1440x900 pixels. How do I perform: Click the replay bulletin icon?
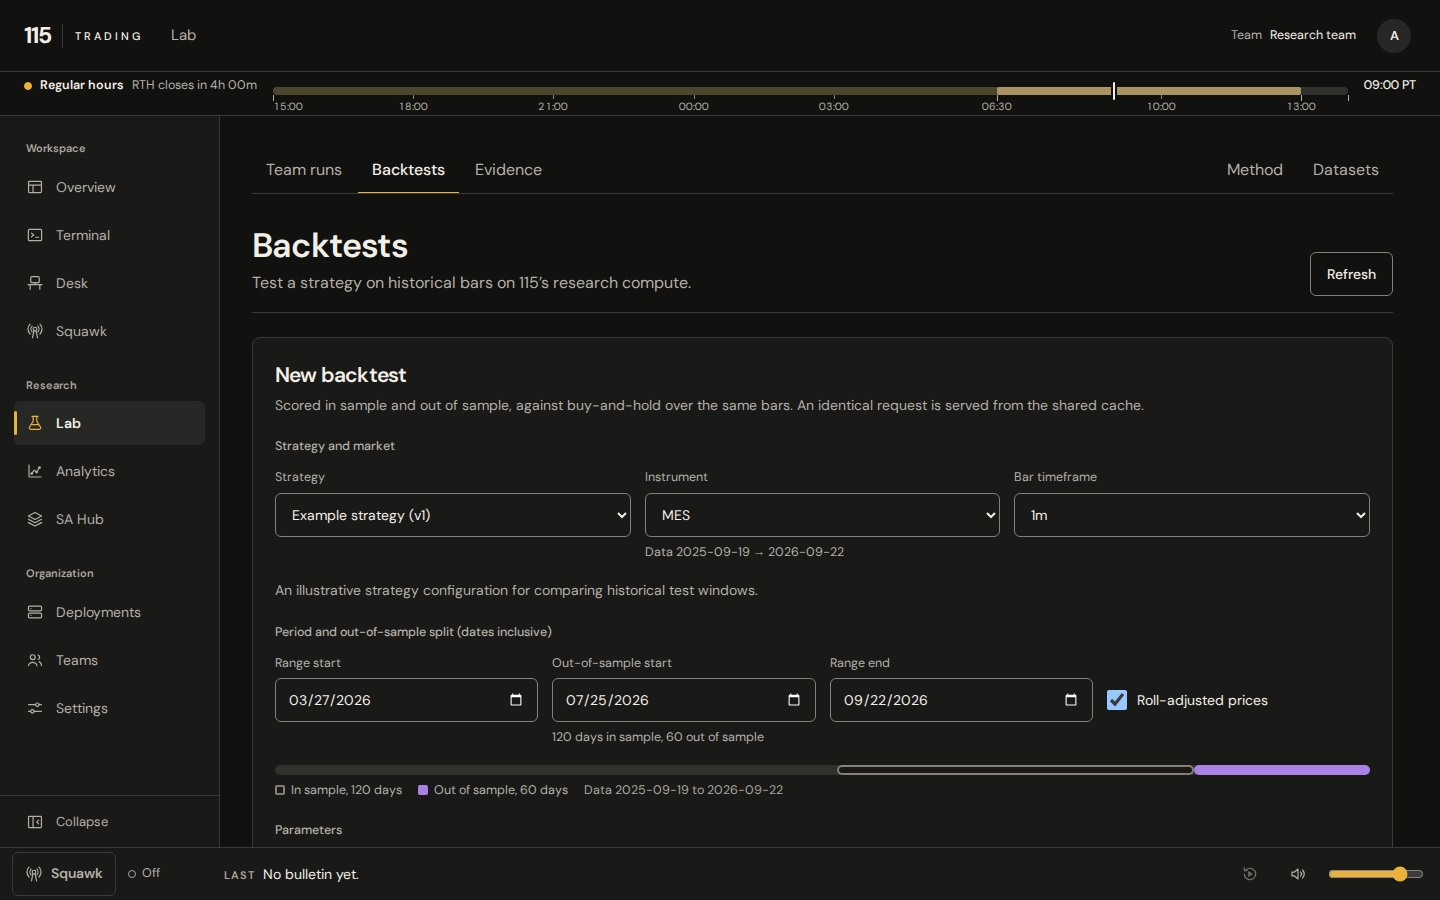point(1250,874)
